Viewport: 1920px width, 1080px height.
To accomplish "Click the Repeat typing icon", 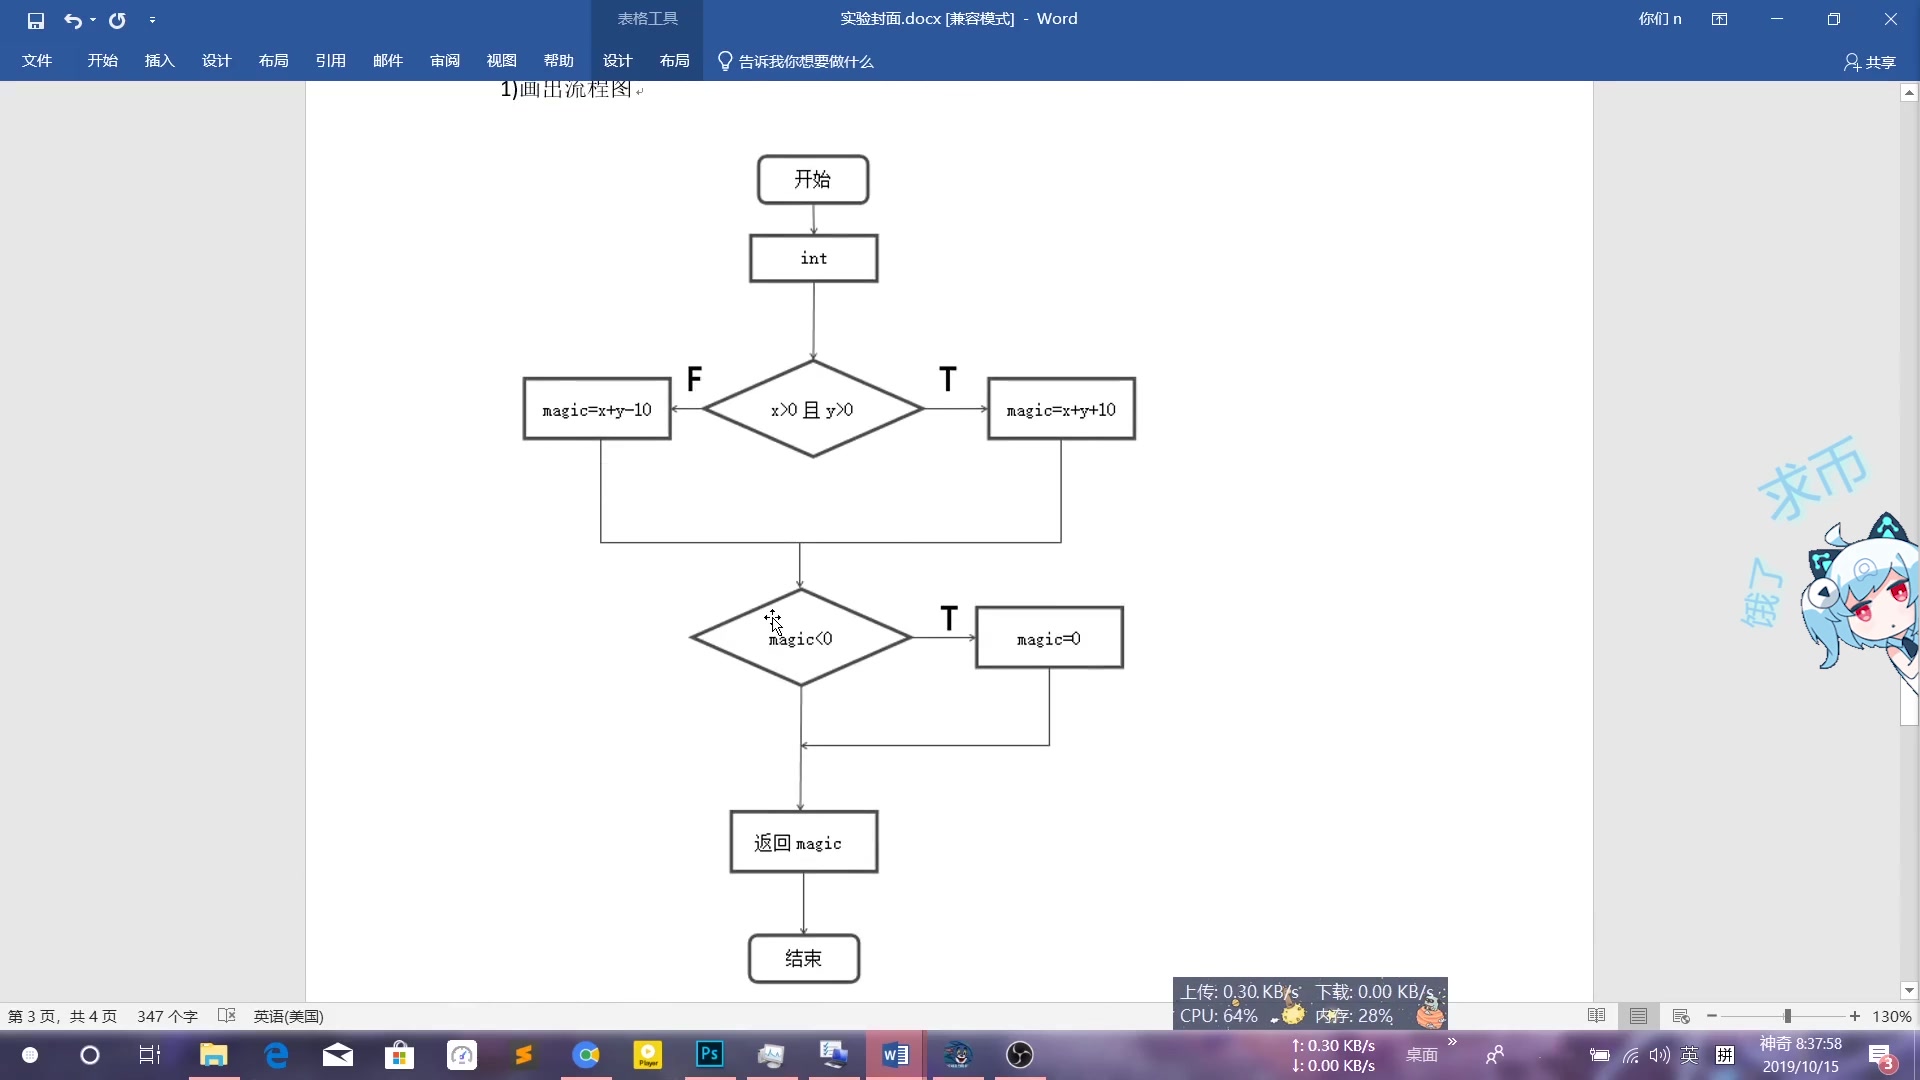I will [x=117, y=20].
